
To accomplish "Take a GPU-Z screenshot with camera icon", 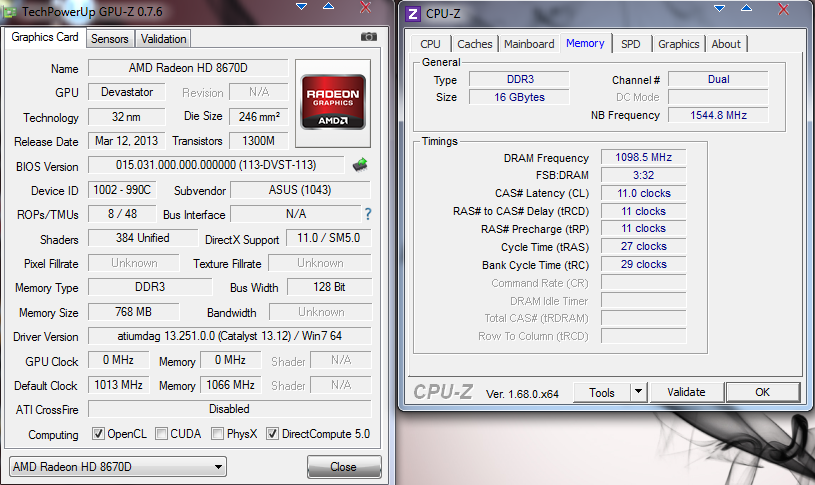I will tap(369, 37).
